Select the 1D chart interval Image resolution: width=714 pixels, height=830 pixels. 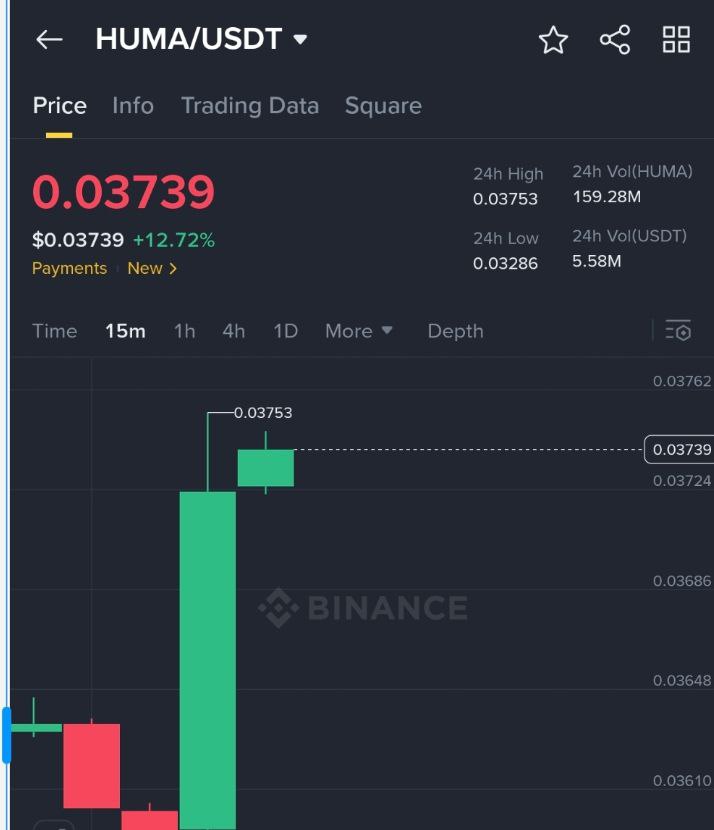(x=285, y=331)
